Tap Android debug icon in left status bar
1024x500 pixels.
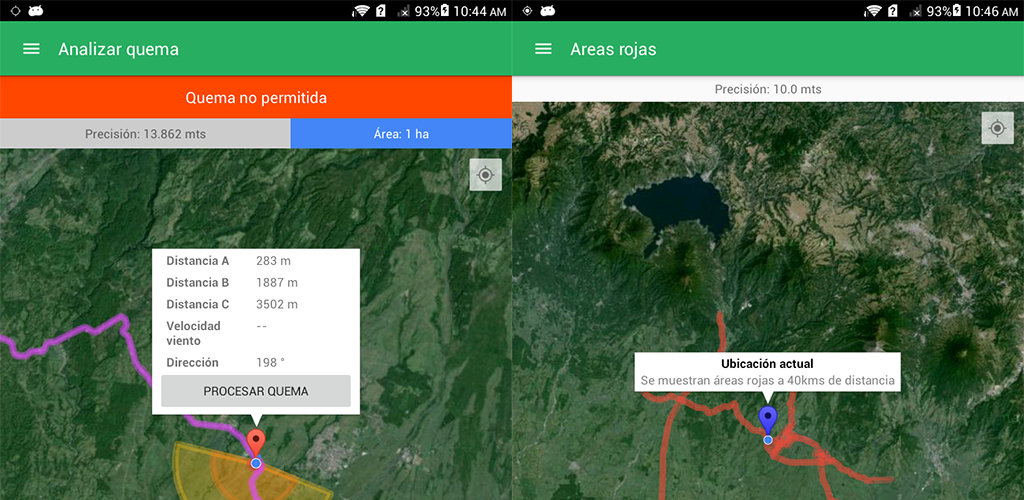click(x=35, y=10)
